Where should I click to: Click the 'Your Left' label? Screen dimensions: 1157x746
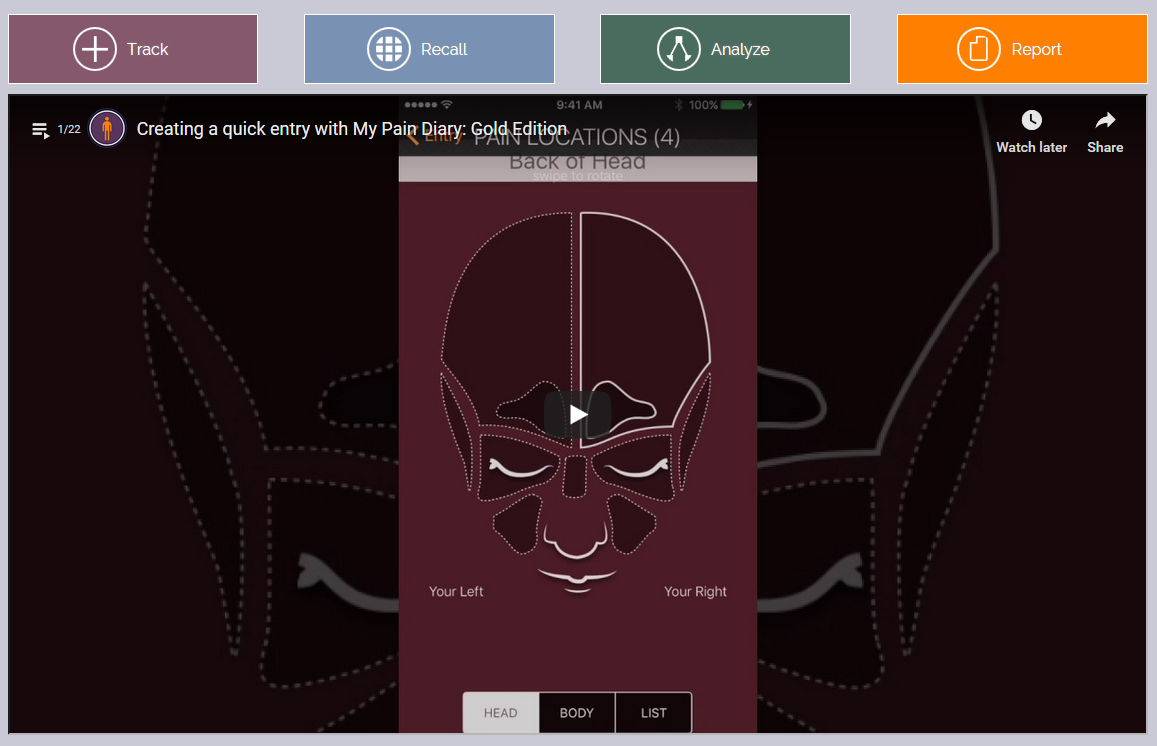(456, 591)
